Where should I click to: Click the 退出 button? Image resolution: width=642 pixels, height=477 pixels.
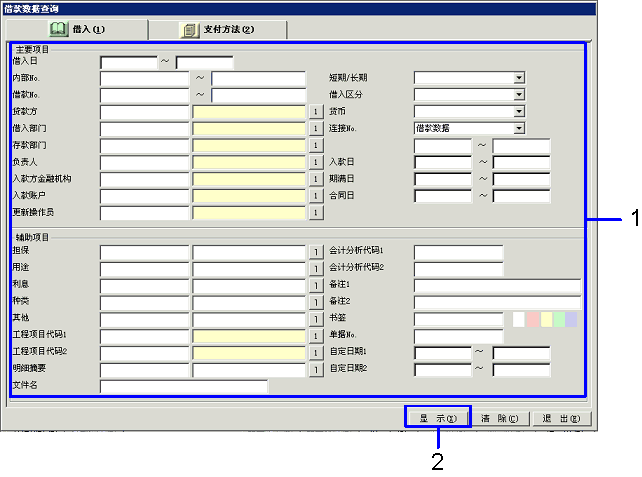coord(562,418)
